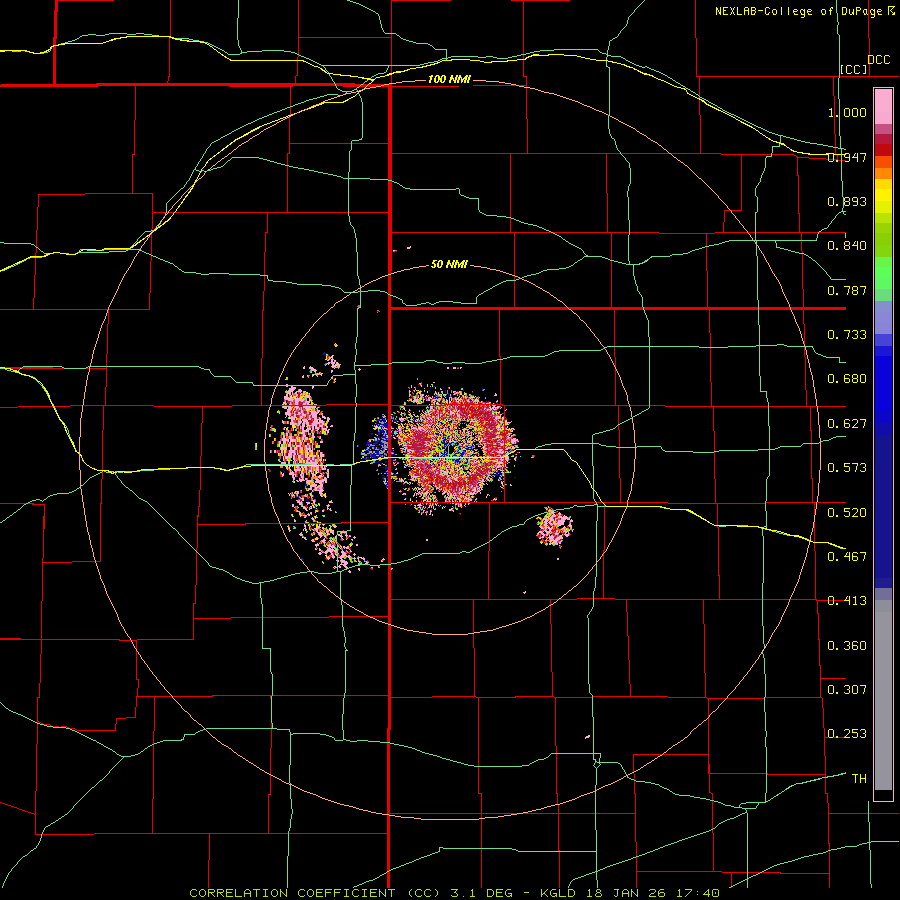Click the 0.573 scale value

(x=847, y=468)
